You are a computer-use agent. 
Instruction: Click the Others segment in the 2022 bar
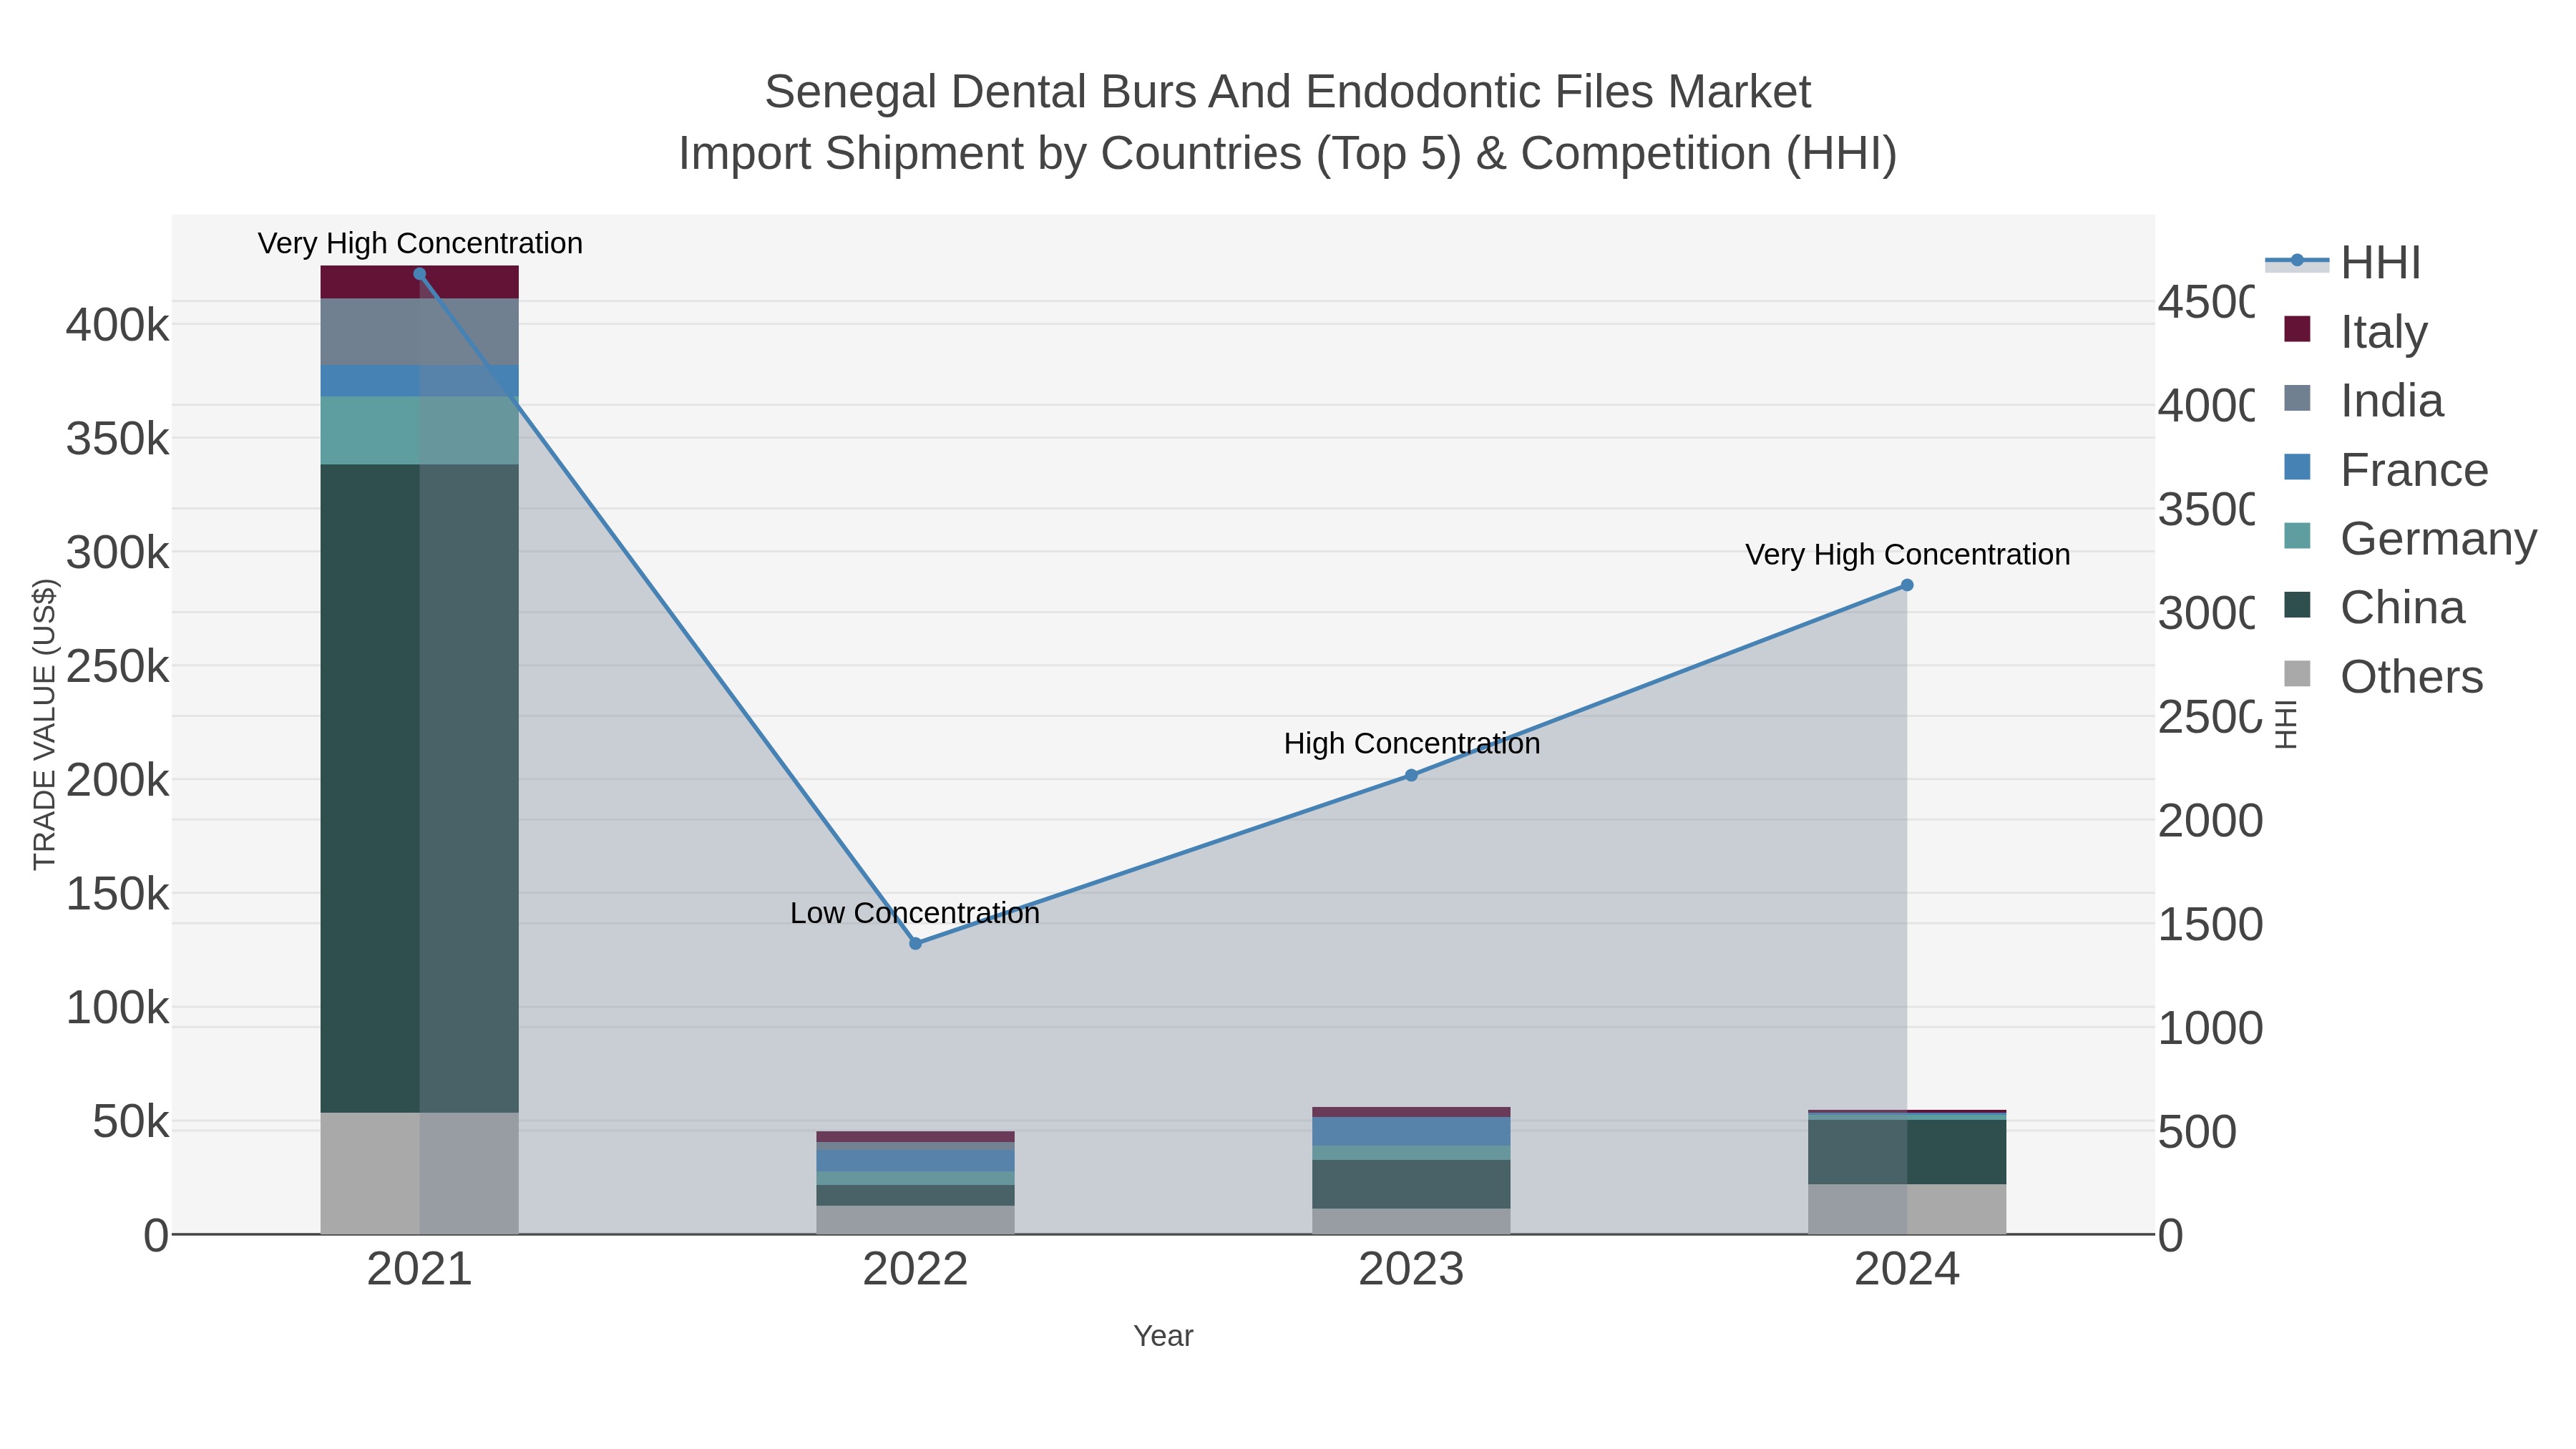tap(915, 1220)
